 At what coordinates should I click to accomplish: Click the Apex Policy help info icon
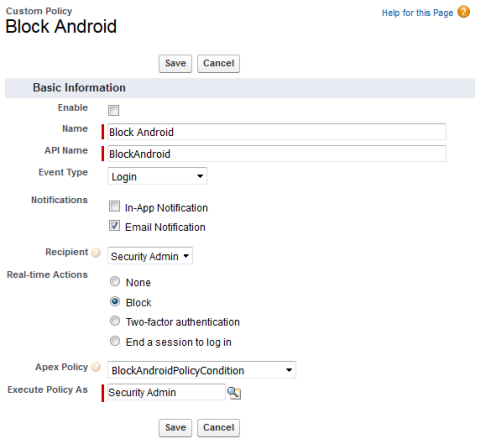[96, 367]
